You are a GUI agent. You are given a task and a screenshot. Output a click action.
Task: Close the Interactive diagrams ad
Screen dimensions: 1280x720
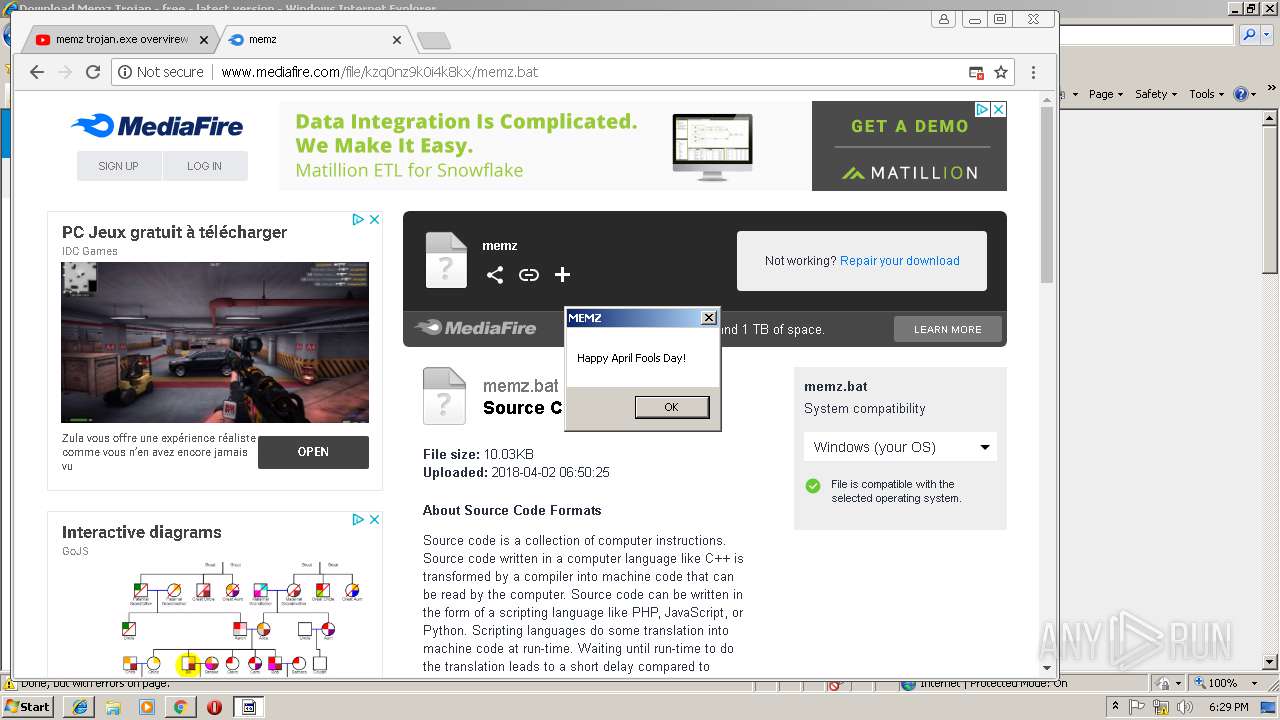pyautogui.click(x=375, y=519)
